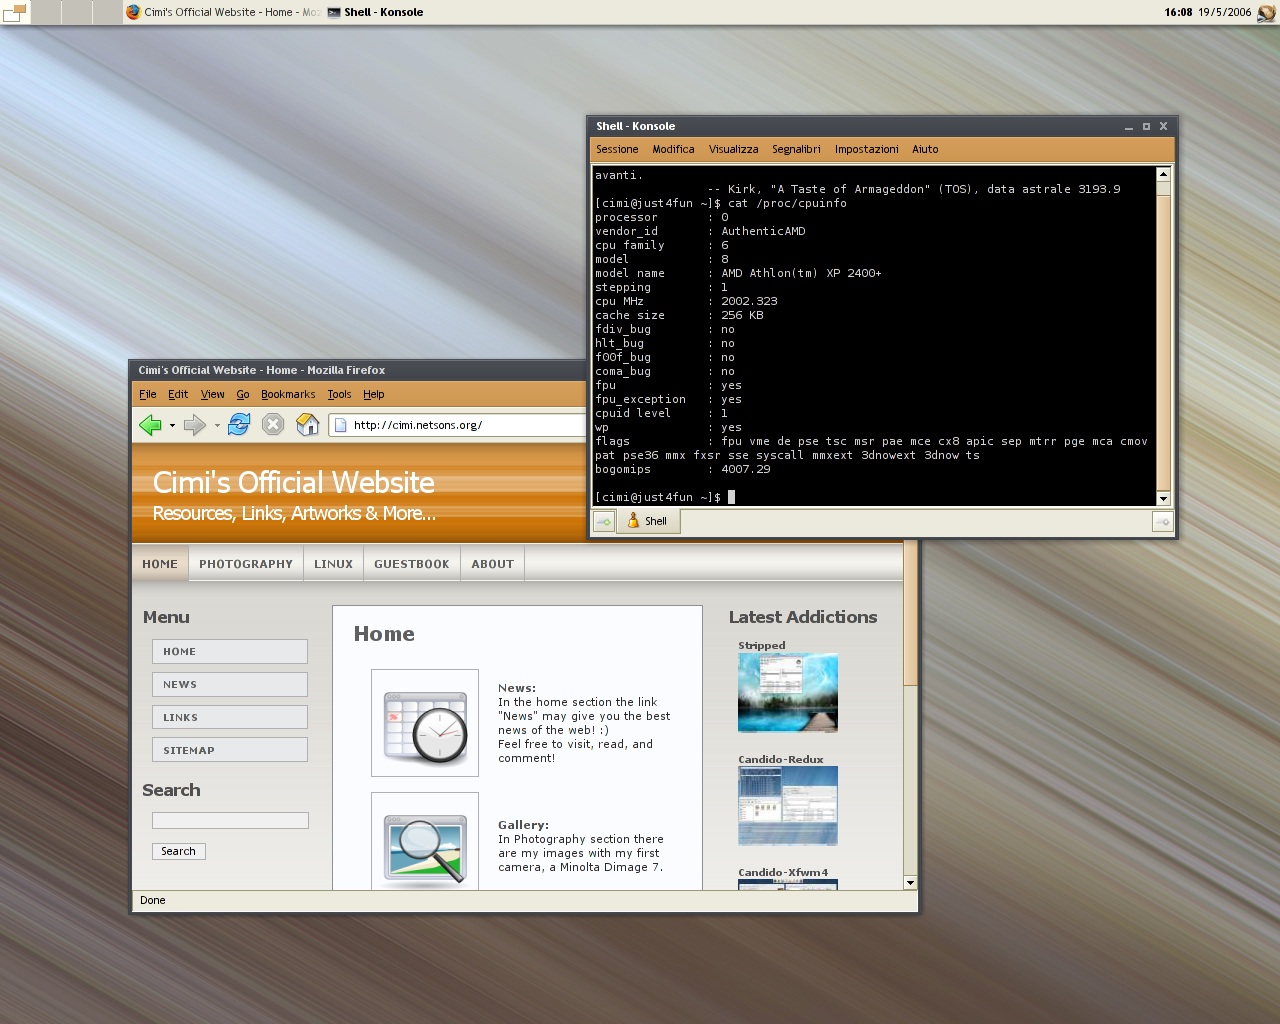Click Konsole scrollbar down arrow

[1163, 498]
